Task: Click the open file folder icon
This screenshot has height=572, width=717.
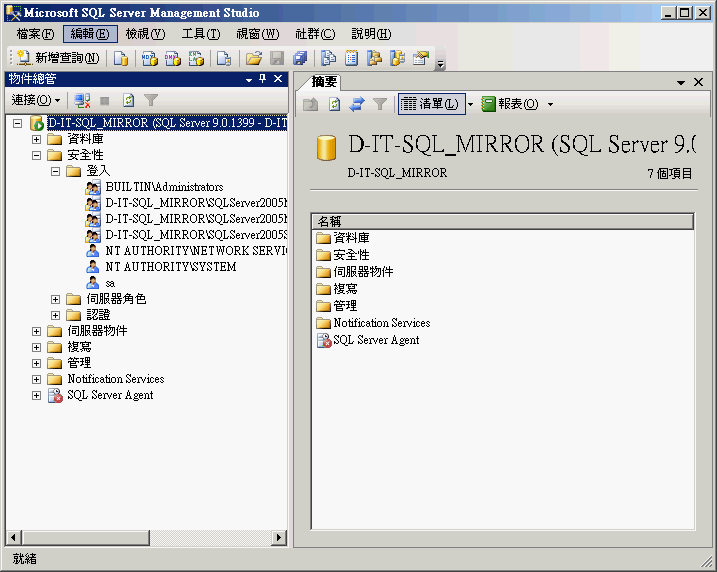Action: (254, 58)
